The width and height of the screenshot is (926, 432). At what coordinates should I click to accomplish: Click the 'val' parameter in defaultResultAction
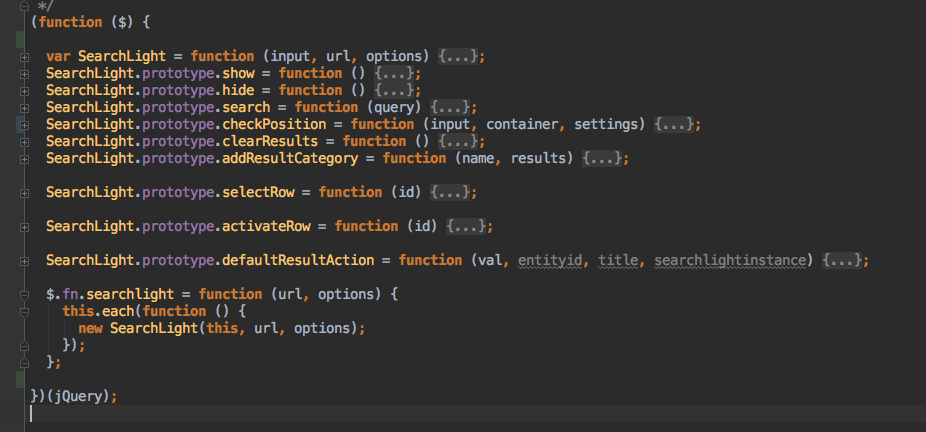(x=490, y=260)
